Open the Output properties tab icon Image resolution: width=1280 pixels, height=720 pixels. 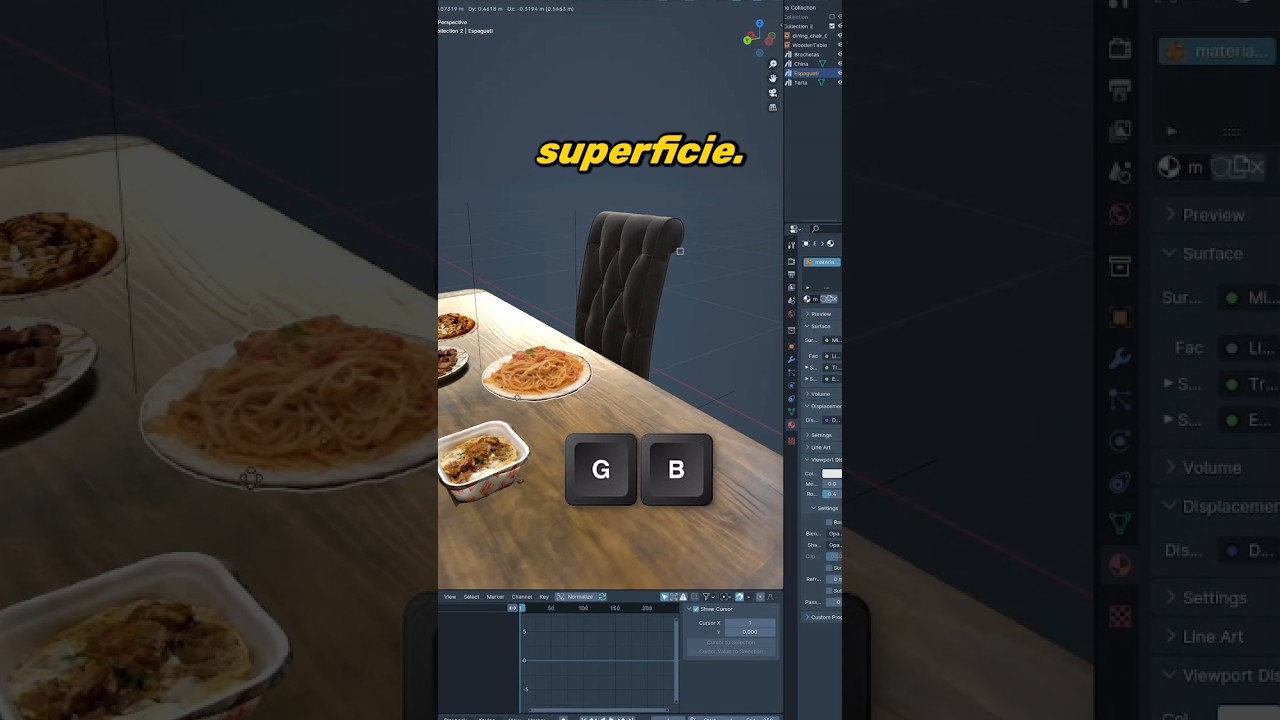[791, 274]
